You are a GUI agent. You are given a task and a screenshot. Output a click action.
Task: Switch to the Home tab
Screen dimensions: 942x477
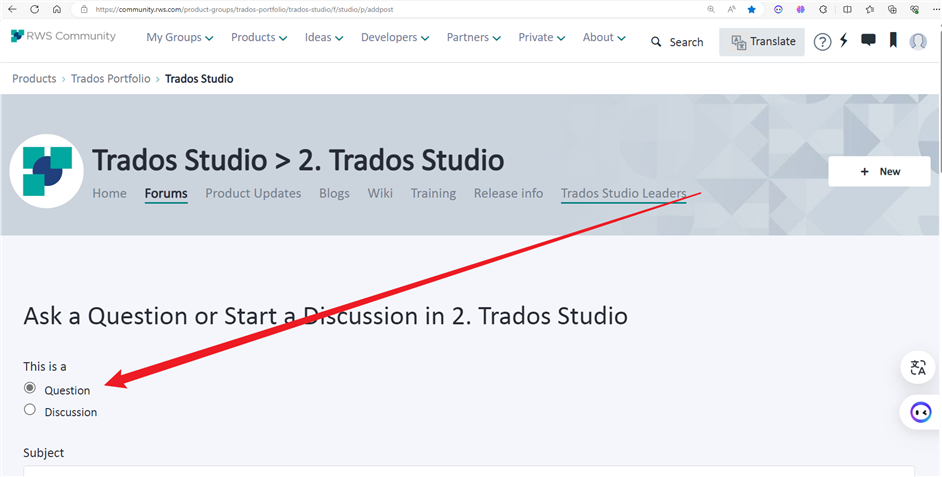tap(109, 193)
